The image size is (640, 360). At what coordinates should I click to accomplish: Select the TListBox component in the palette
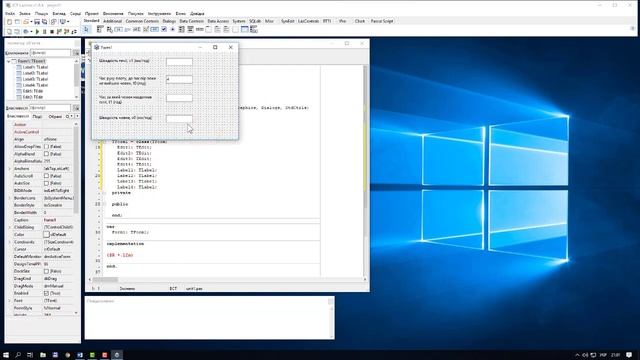[x=181, y=29]
